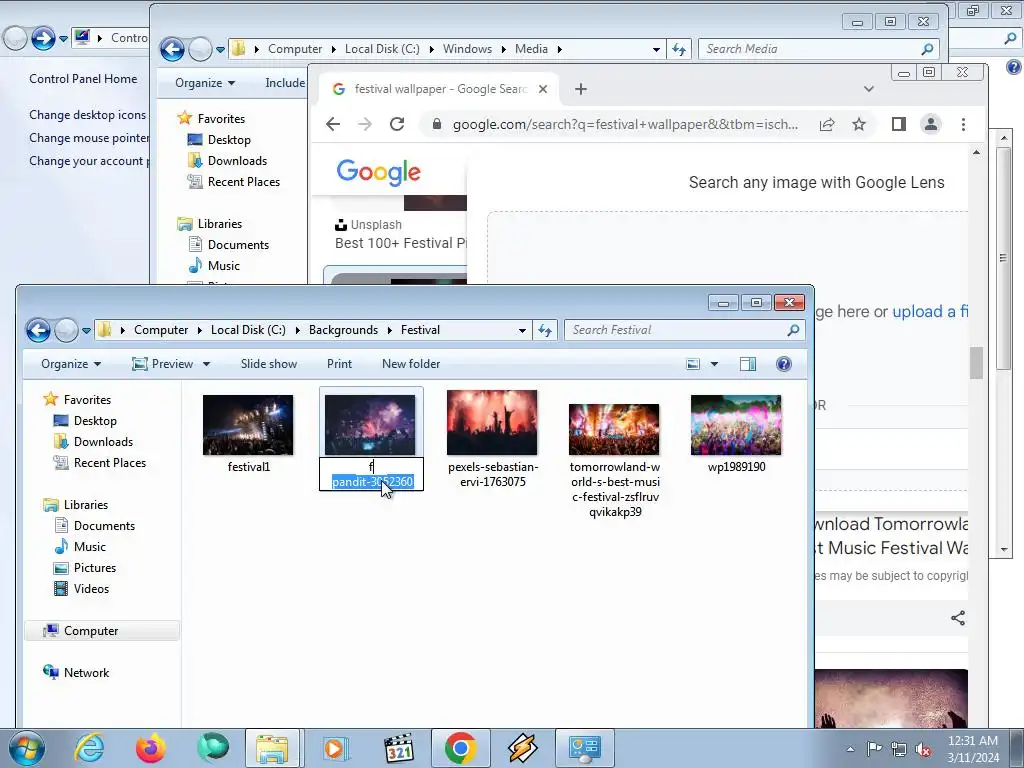Click Slide show in the toolbar
This screenshot has height=768, width=1024.
268,364
